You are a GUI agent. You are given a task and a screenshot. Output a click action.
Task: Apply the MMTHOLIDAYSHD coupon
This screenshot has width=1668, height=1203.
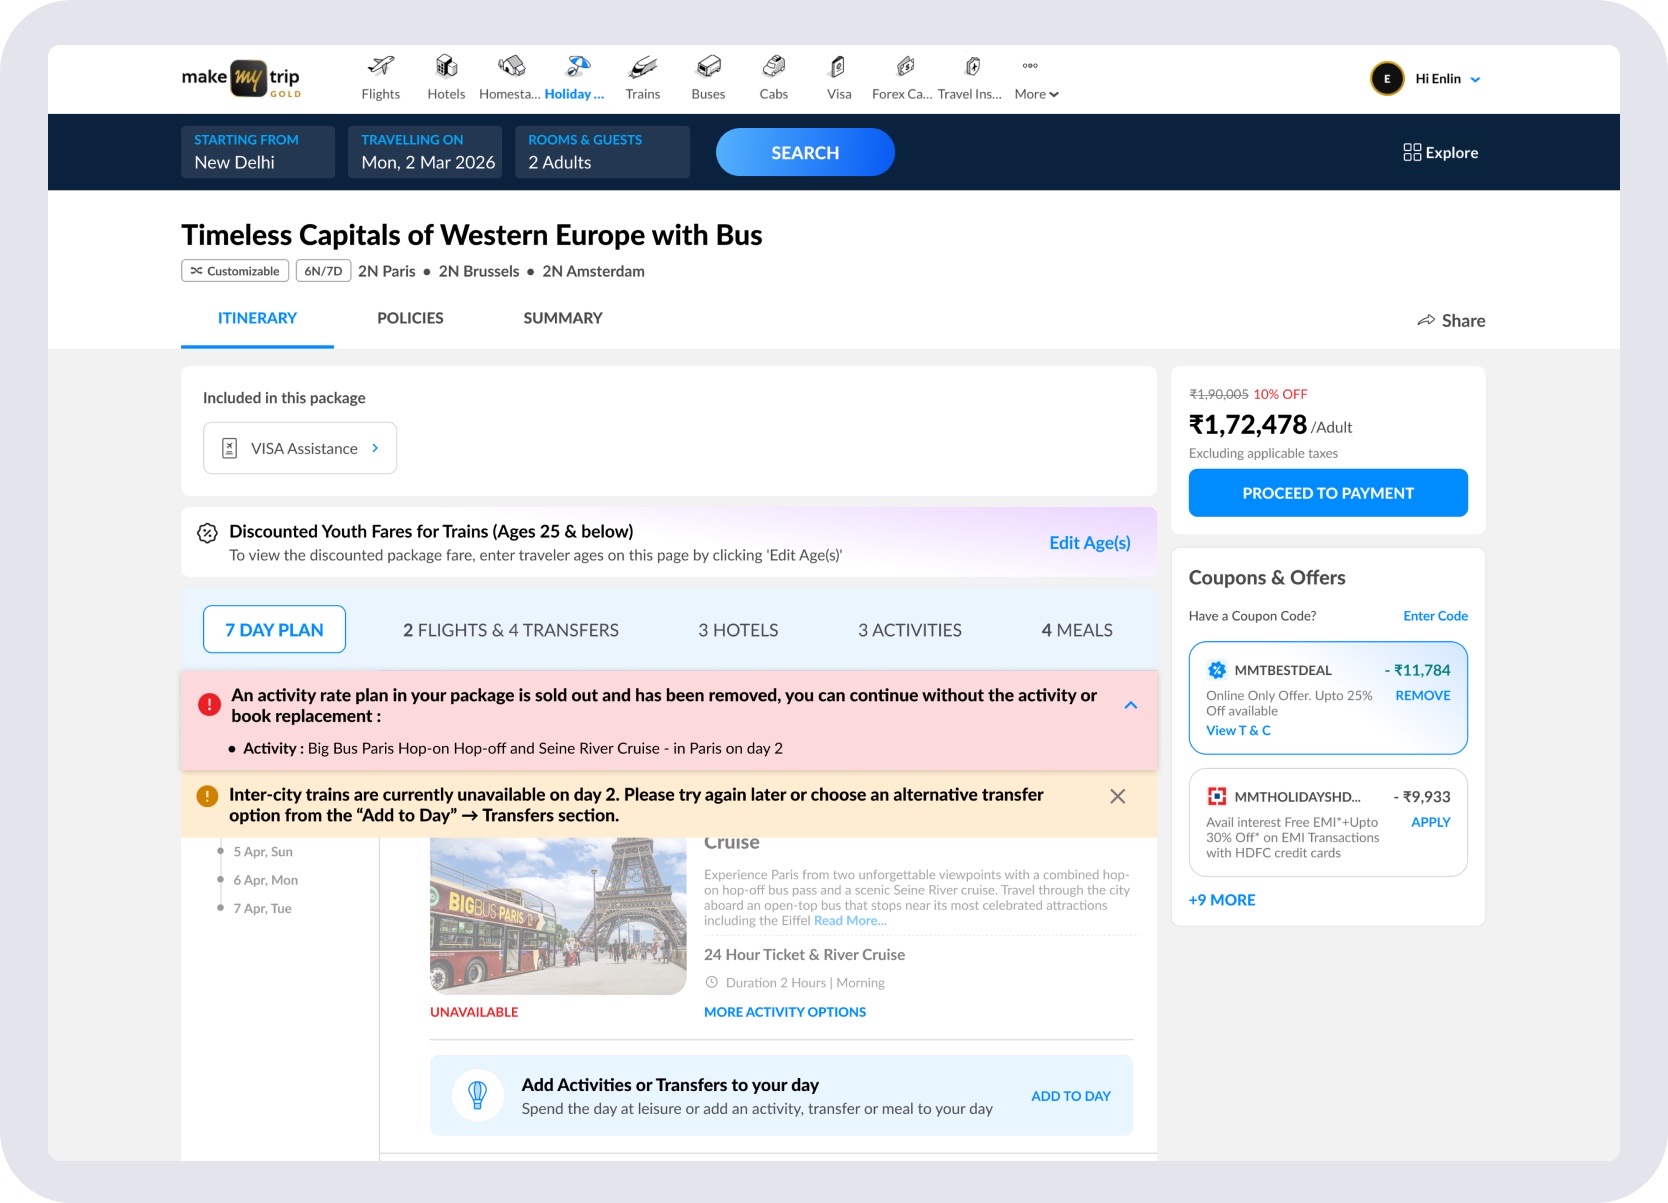tap(1431, 822)
